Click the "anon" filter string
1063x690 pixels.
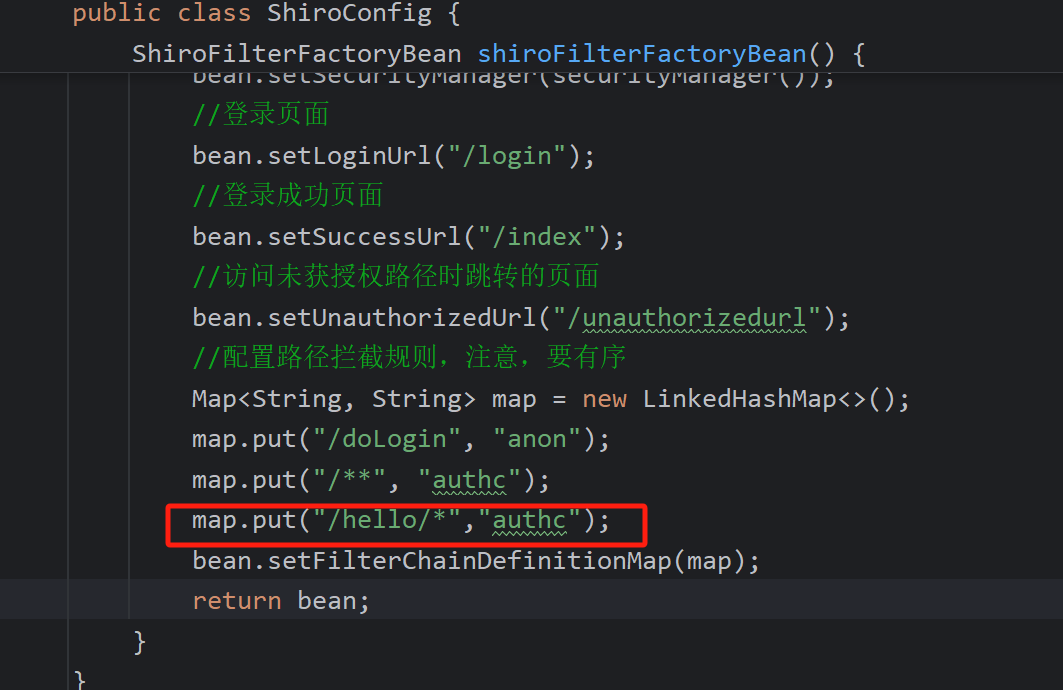pos(537,439)
